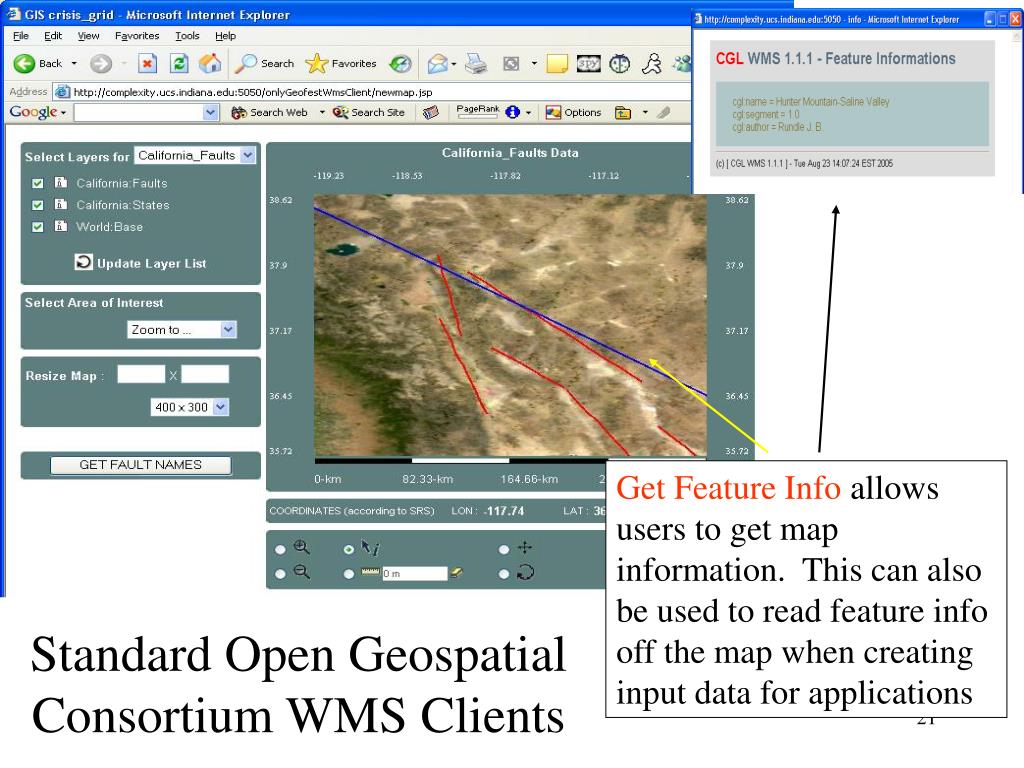The height and width of the screenshot is (768, 1024).
Task: Click the Update Layer List refresh icon
Action: (83, 262)
